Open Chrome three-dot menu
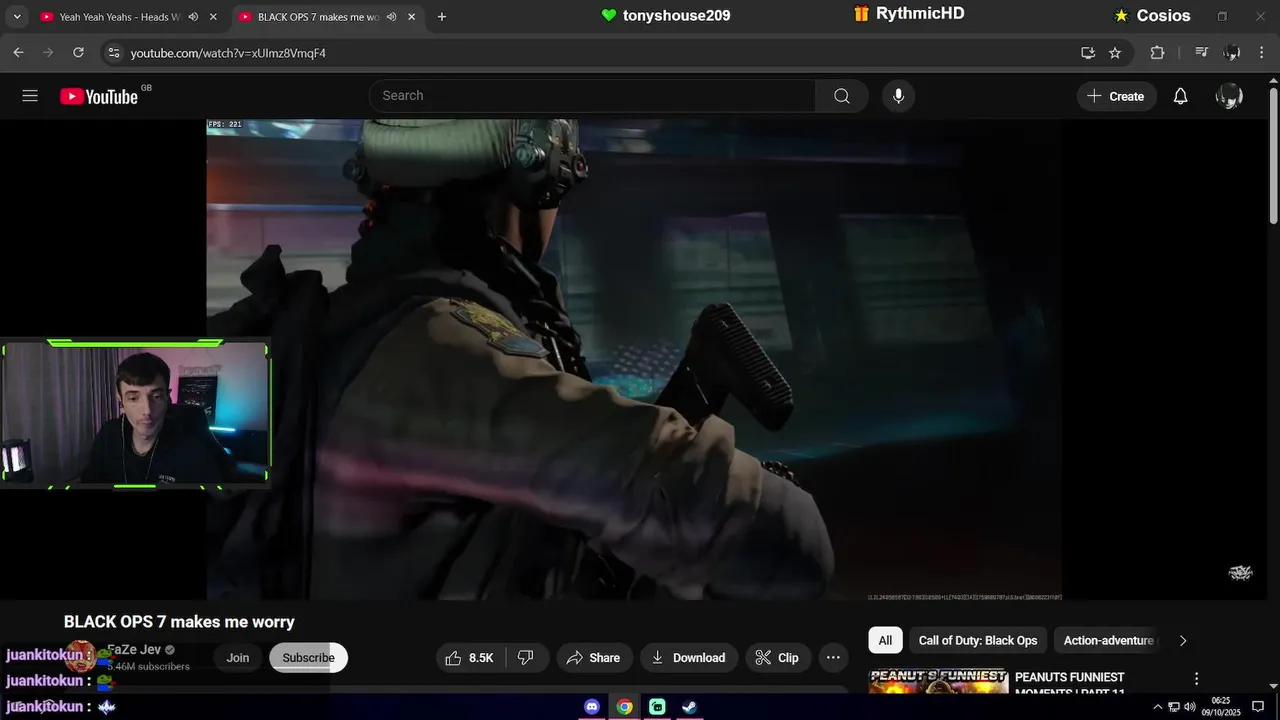 click(1261, 53)
